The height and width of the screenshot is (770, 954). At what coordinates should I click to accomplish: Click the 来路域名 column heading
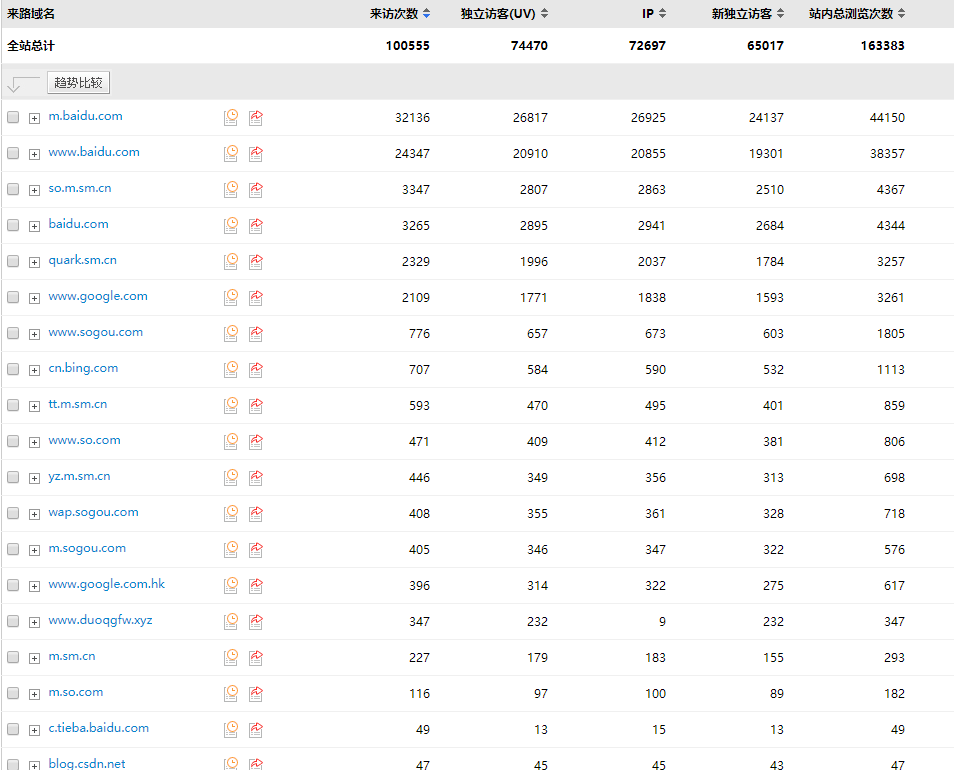[30, 13]
